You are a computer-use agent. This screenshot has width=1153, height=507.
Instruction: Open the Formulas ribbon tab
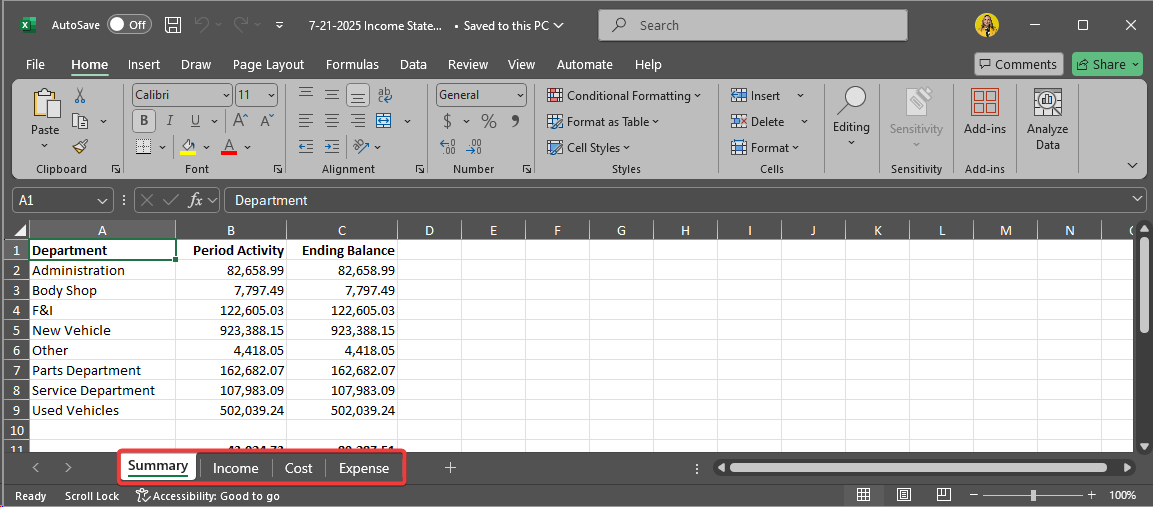click(x=352, y=64)
